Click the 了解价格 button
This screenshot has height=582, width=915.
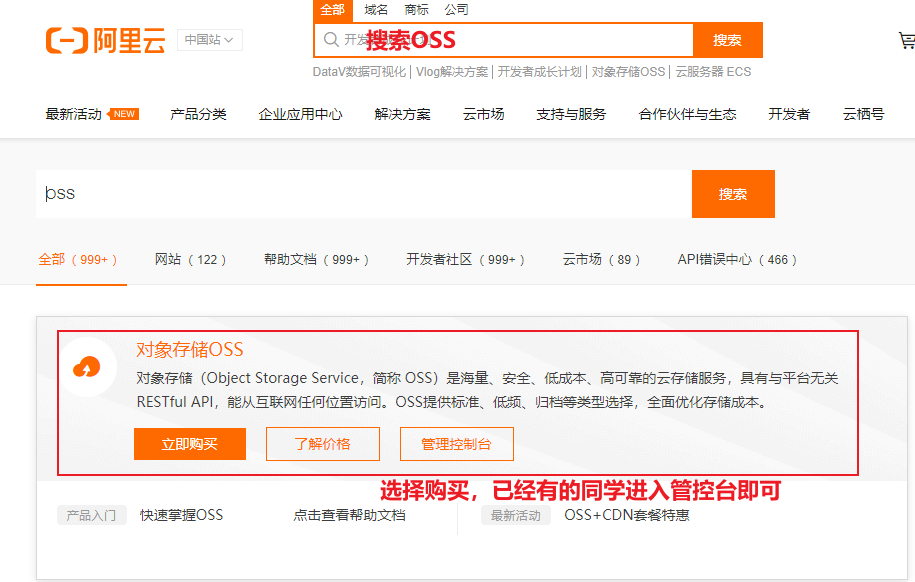[x=322, y=444]
